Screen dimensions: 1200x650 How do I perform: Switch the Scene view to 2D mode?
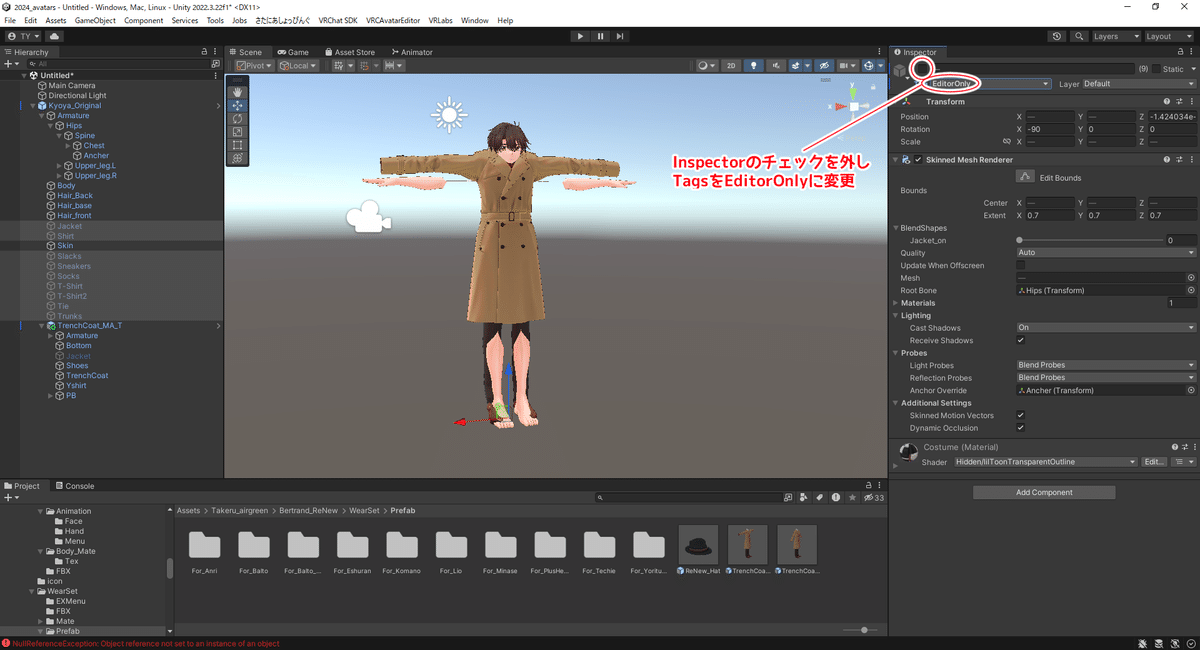[x=731, y=66]
